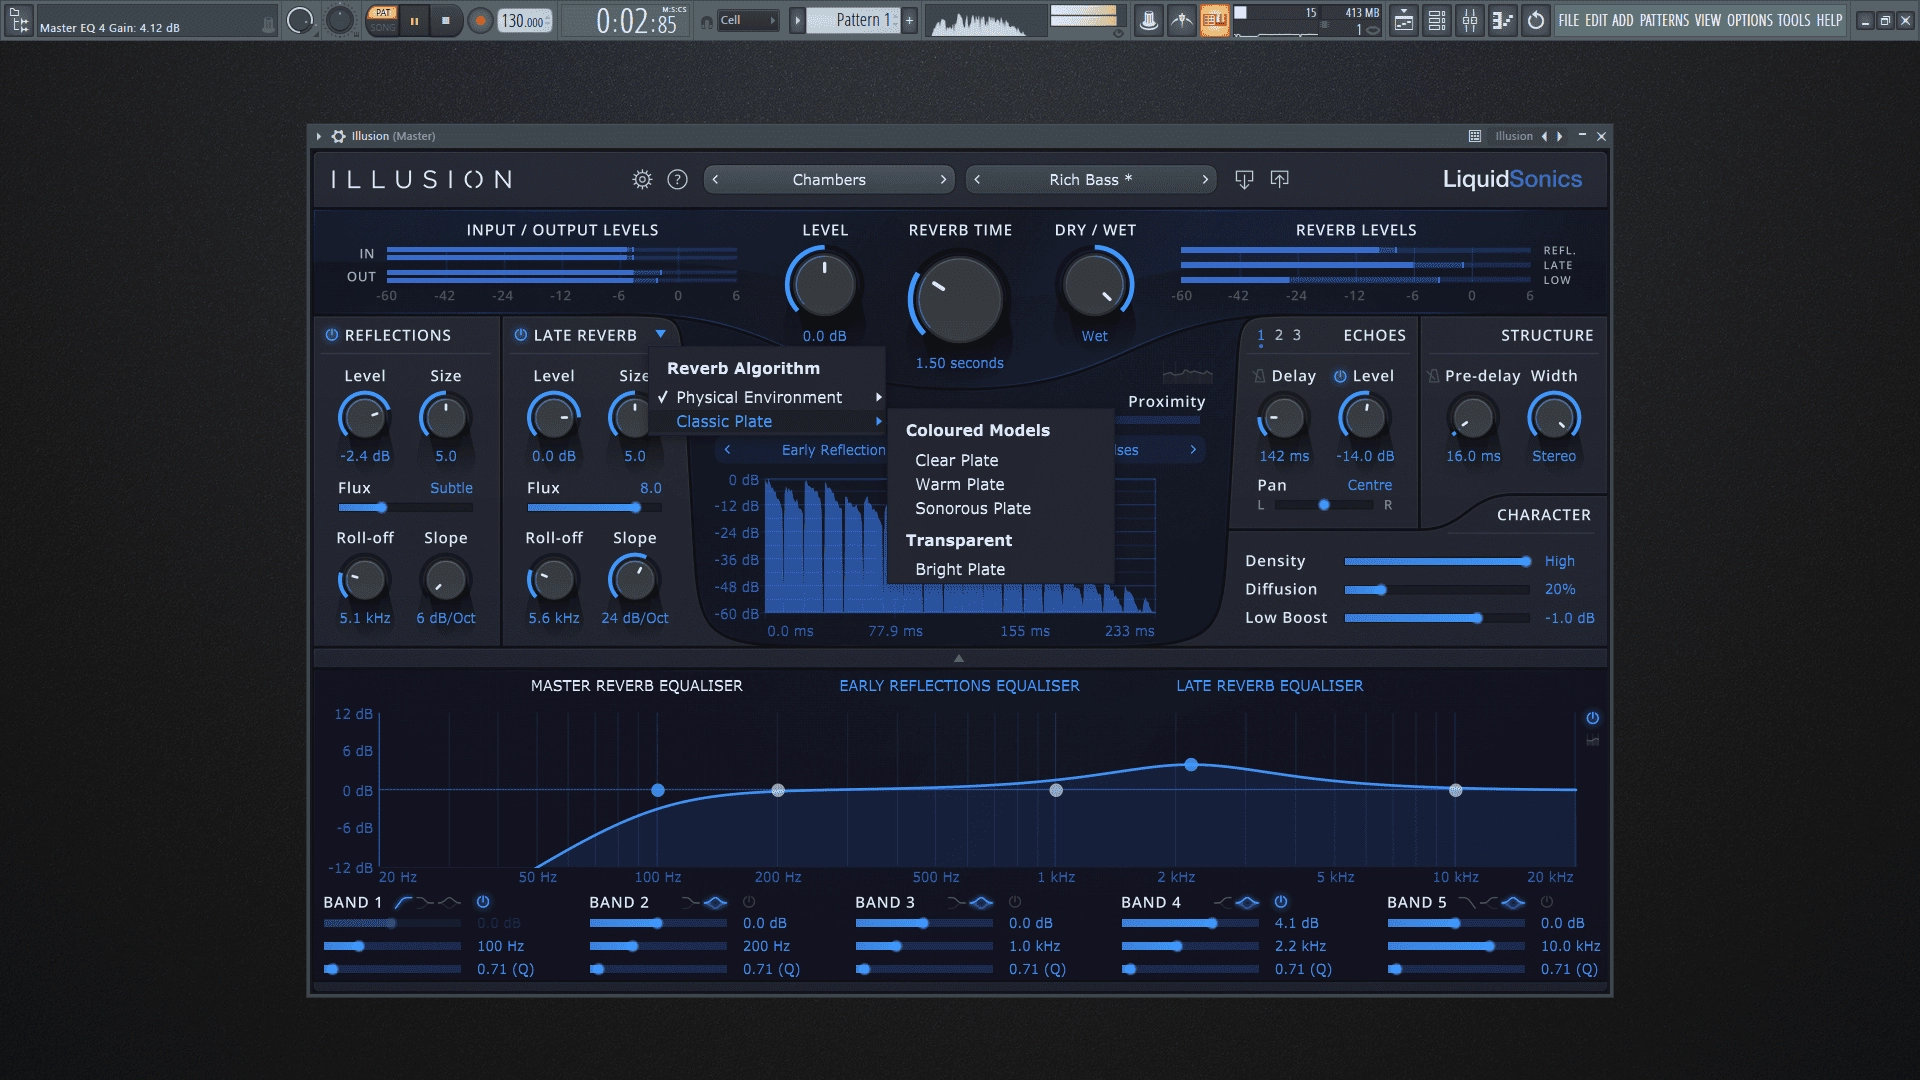Open the FL Studio browser icon at top-left

tap(19, 20)
